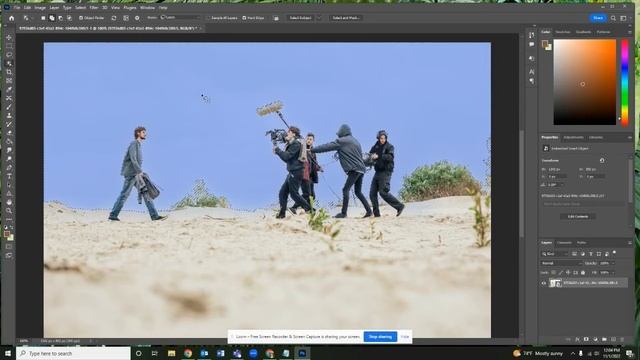This screenshot has height=360, width=640.
Task: Toggle layer filtering on or off
Action: (614, 253)
